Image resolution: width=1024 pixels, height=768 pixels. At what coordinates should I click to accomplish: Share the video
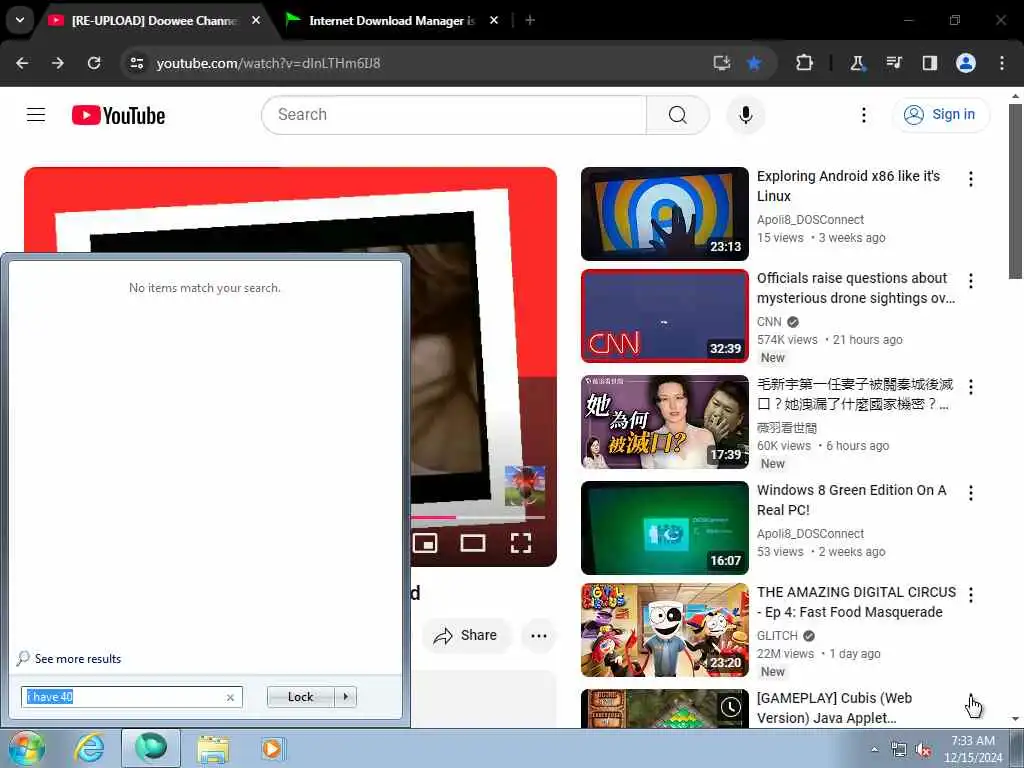pos(466,635)
